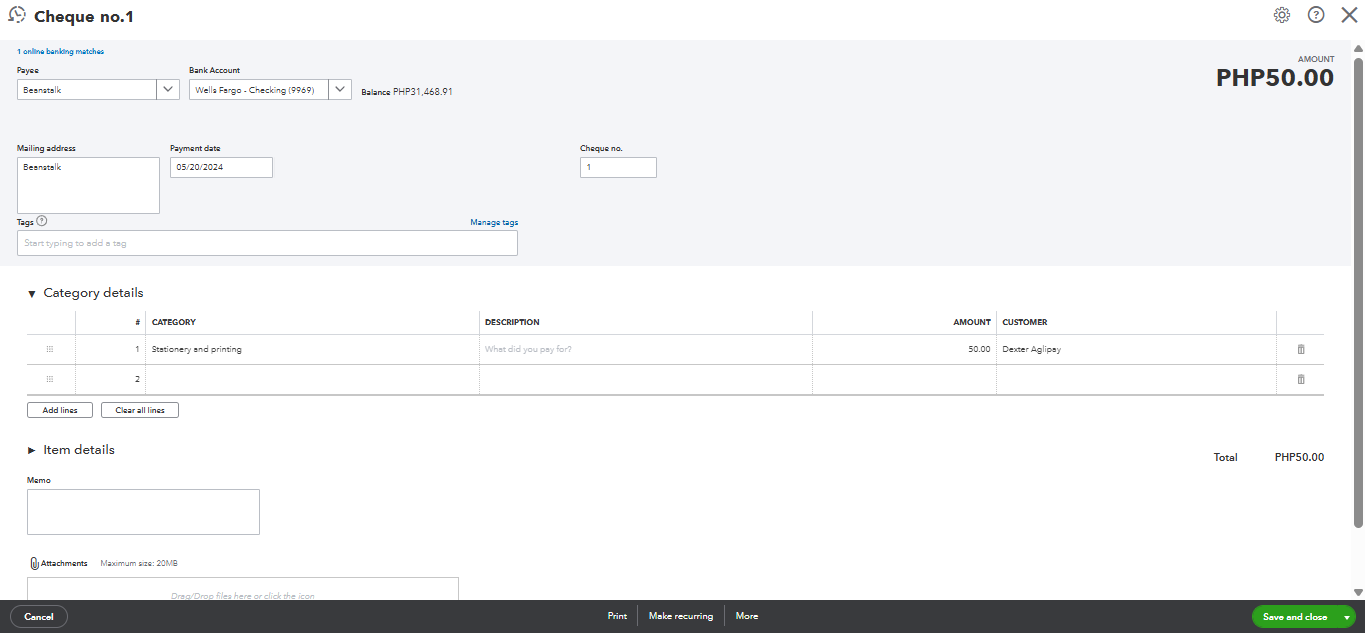Click into the Memo text box
The image size is (1365, 633).
click(143, 512)
